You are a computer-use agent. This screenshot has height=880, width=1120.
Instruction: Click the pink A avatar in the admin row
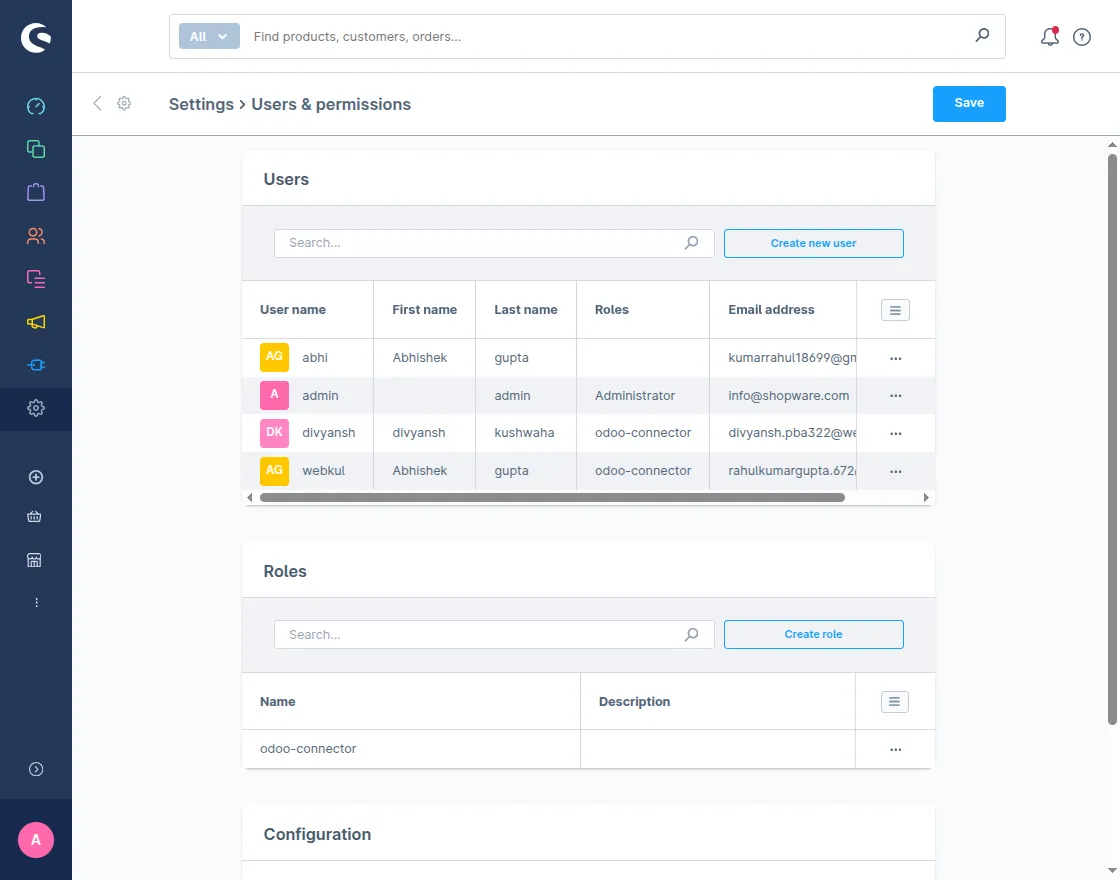[x=274, y=395]
